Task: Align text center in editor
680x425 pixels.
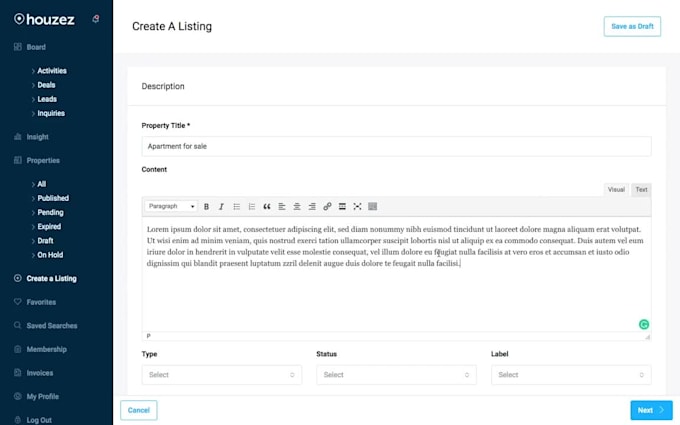Action: [x=297, y=206]
